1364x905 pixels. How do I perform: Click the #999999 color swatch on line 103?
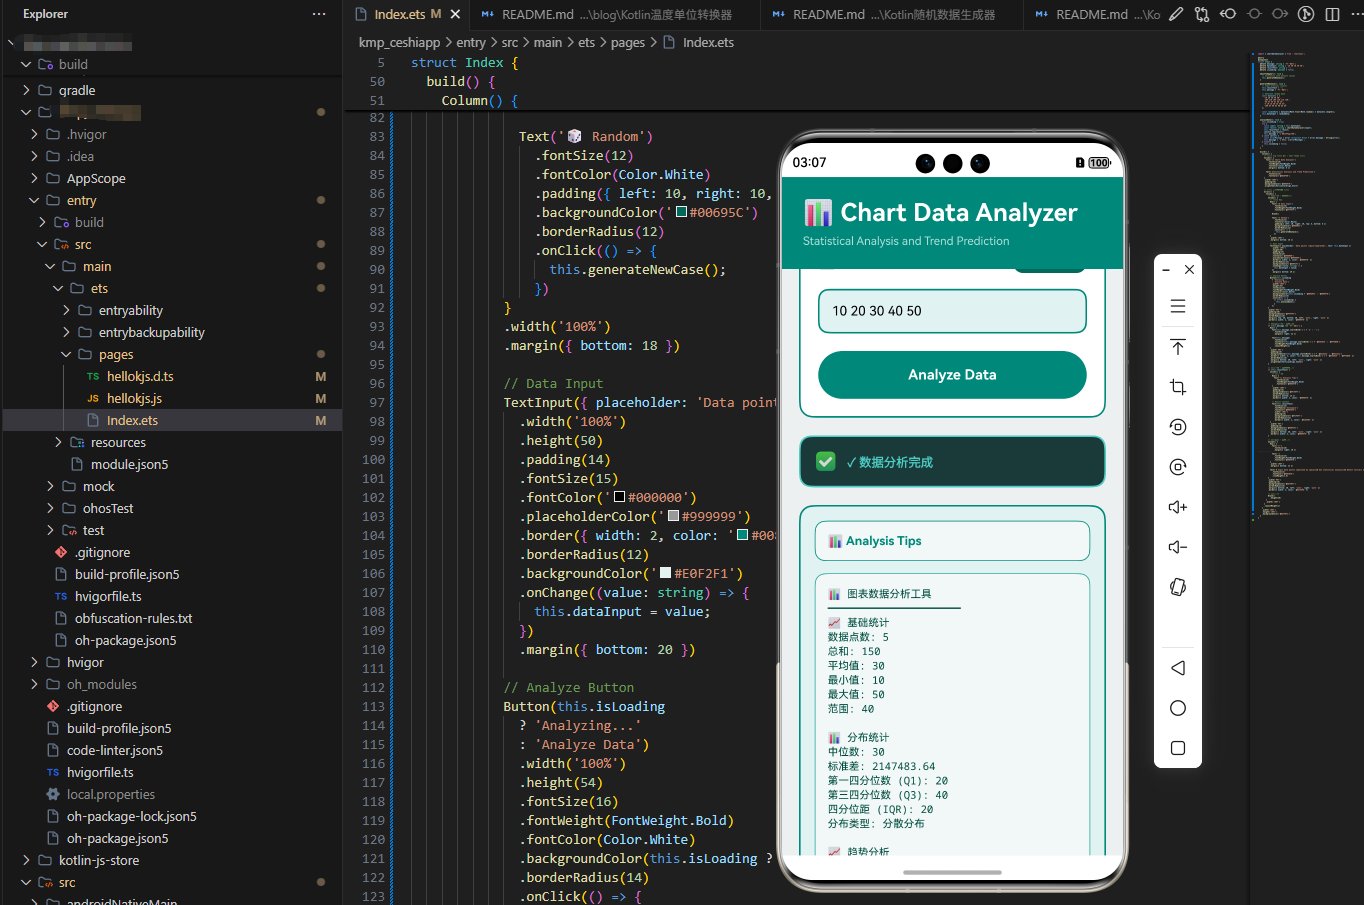[x=674, y=516]
